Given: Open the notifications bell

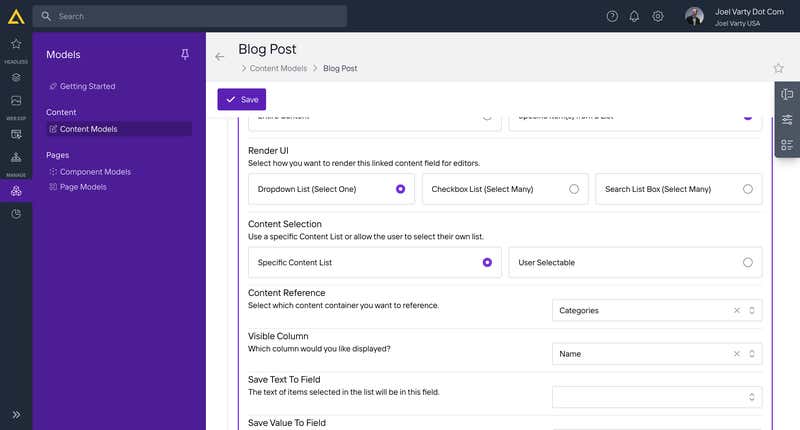Looking at the screenshot, I should click(634, 16).
